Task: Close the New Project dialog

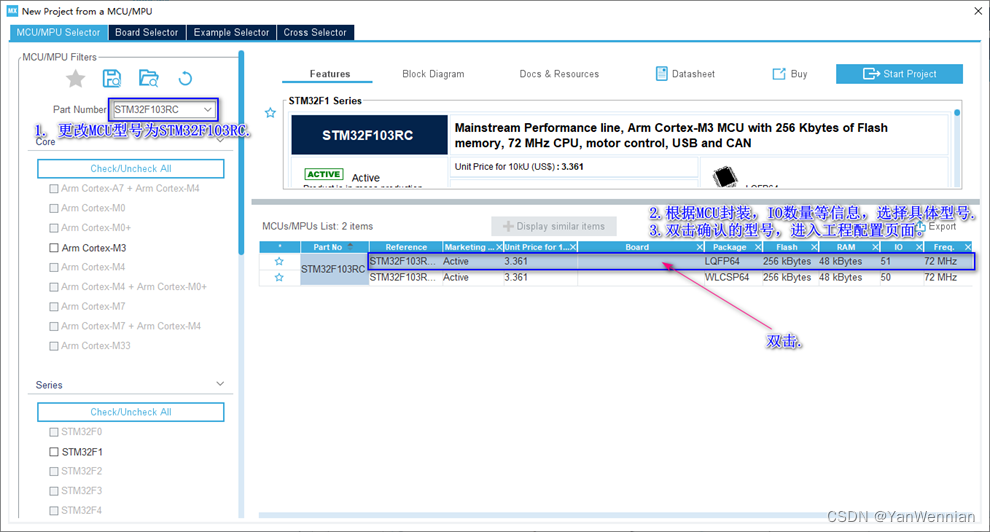Action: 978,11
